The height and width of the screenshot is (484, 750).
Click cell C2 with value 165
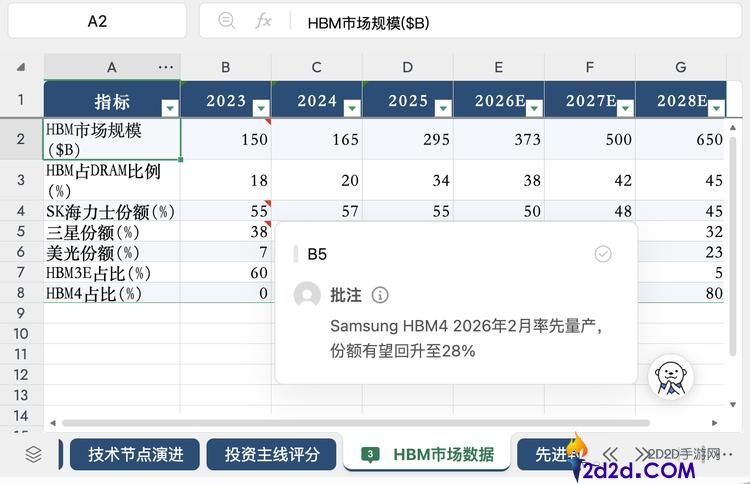click(x=317, y=139)
